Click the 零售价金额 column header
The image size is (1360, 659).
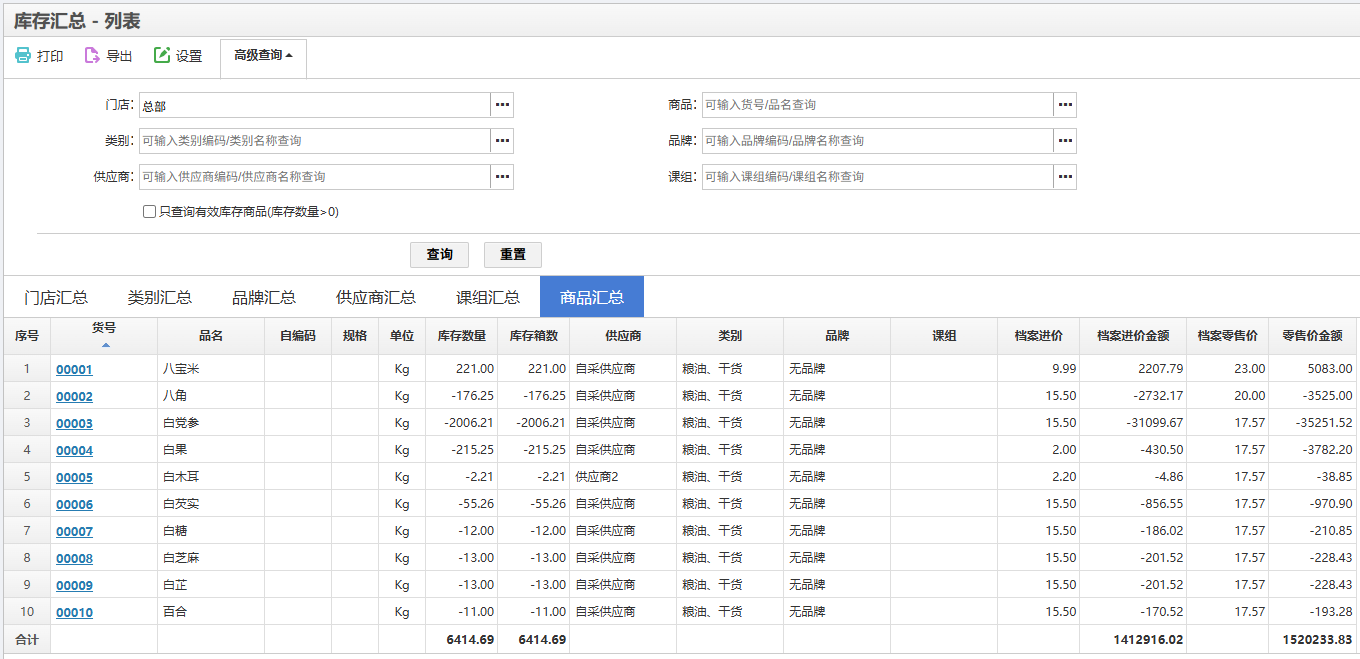point(1314,336)
